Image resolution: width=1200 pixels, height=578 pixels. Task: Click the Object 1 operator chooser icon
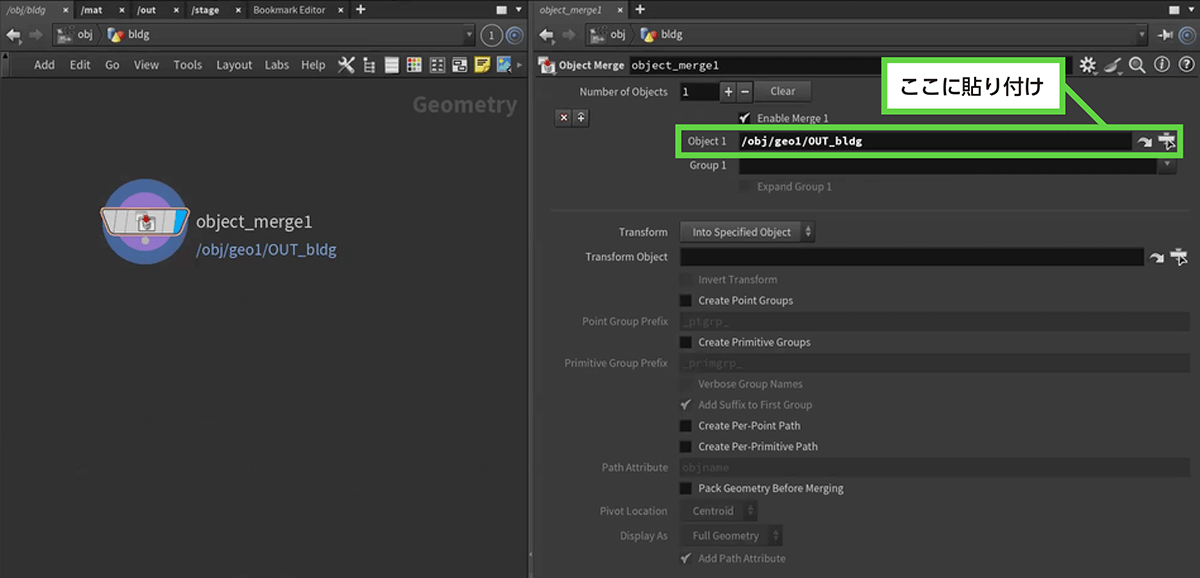(x=1166, y=142)
